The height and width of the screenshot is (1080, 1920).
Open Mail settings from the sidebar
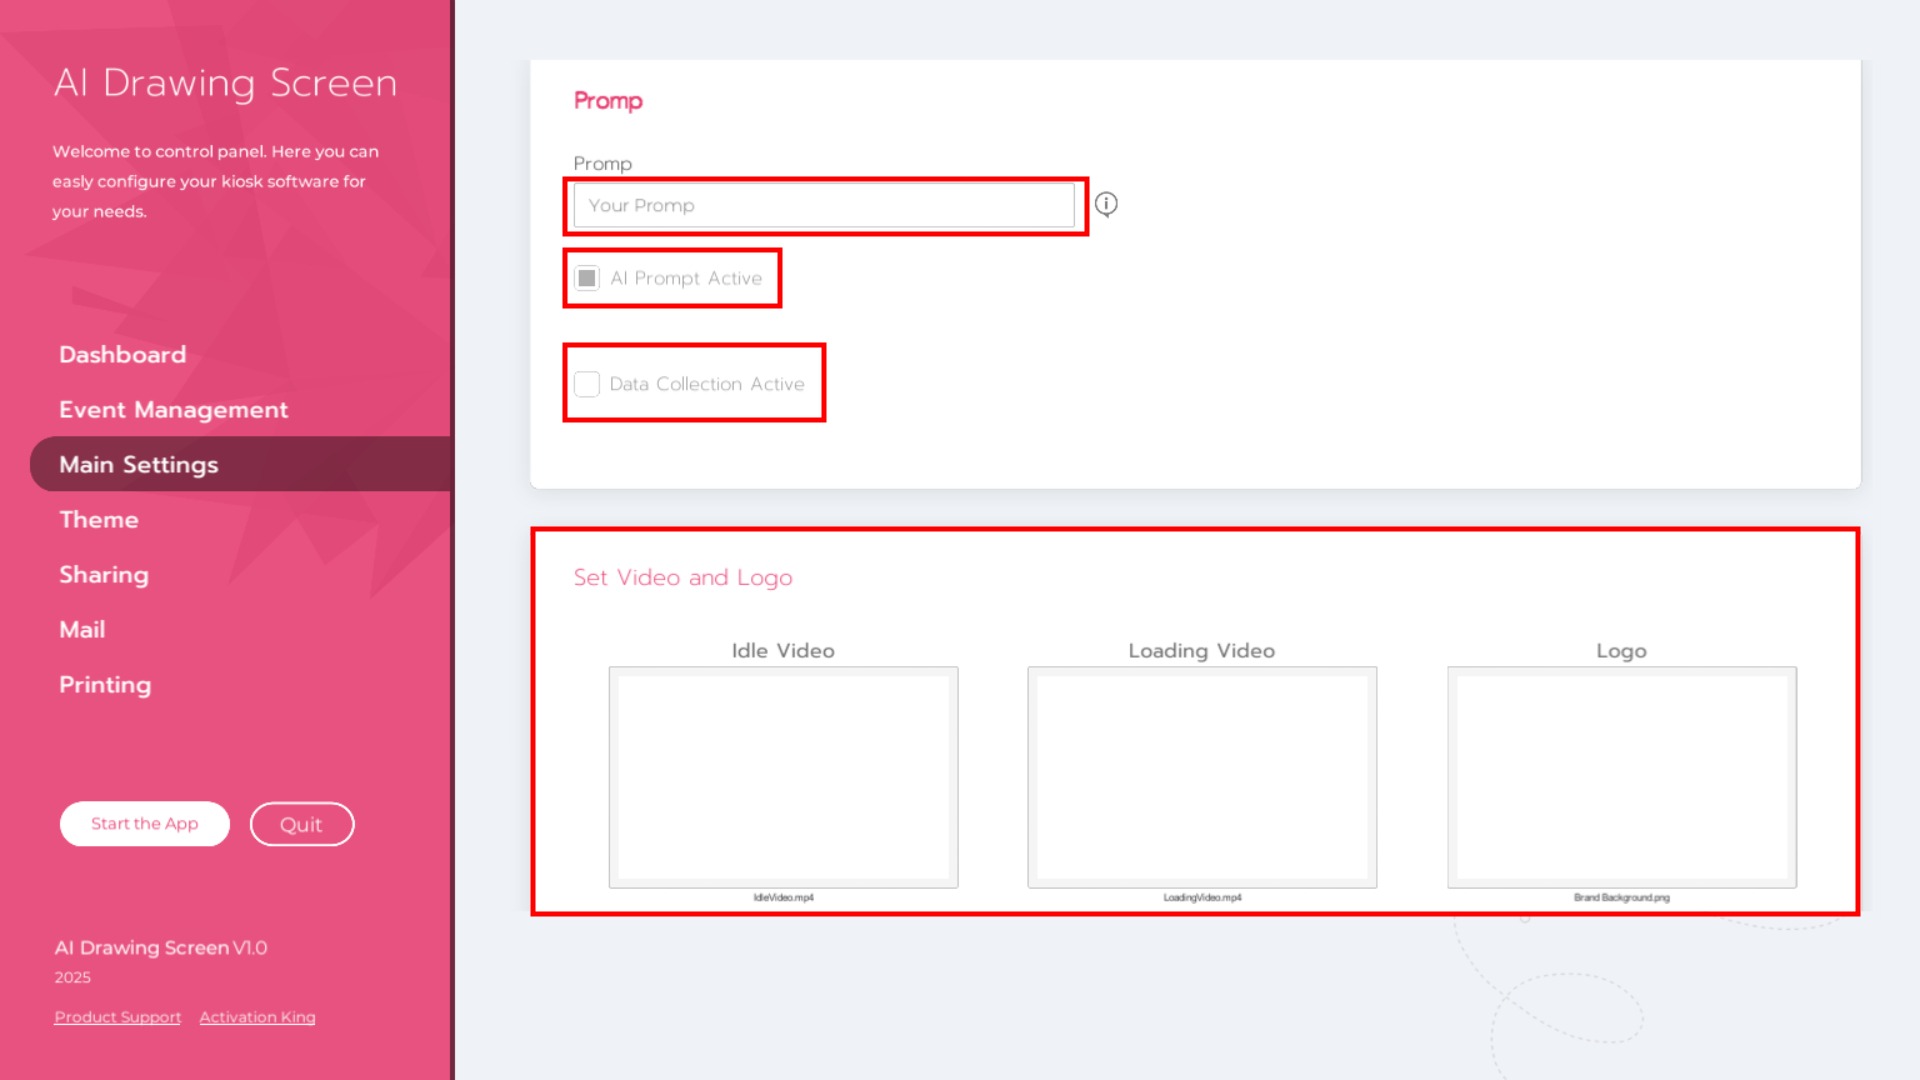pyautogui.click(x=82, y=630)
